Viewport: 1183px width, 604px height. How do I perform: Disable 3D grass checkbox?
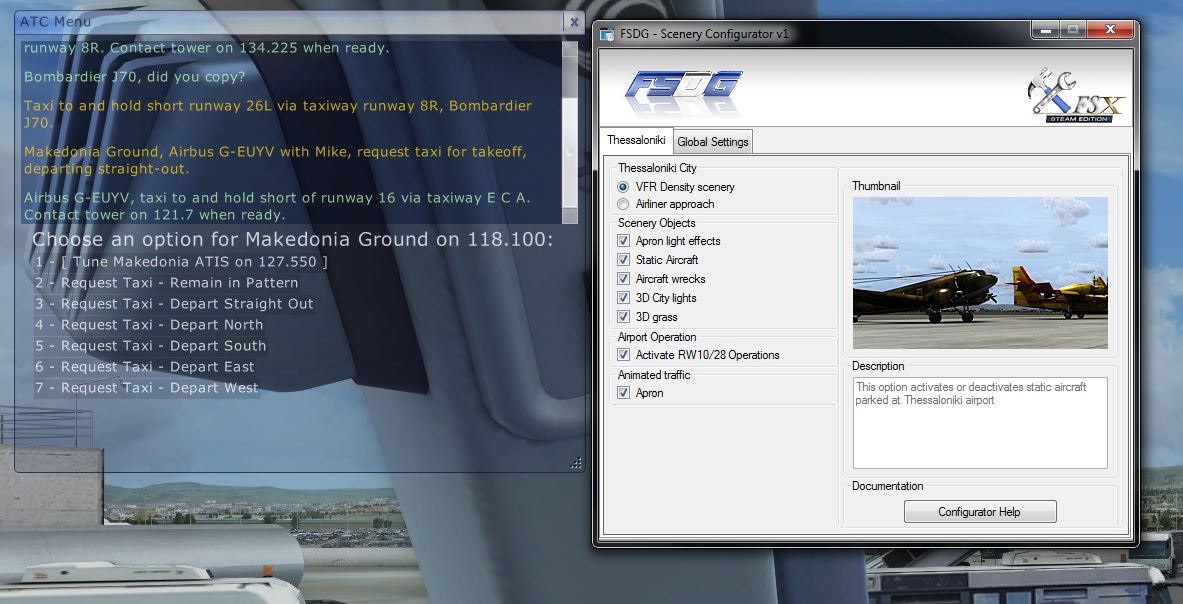pos(624,317)
